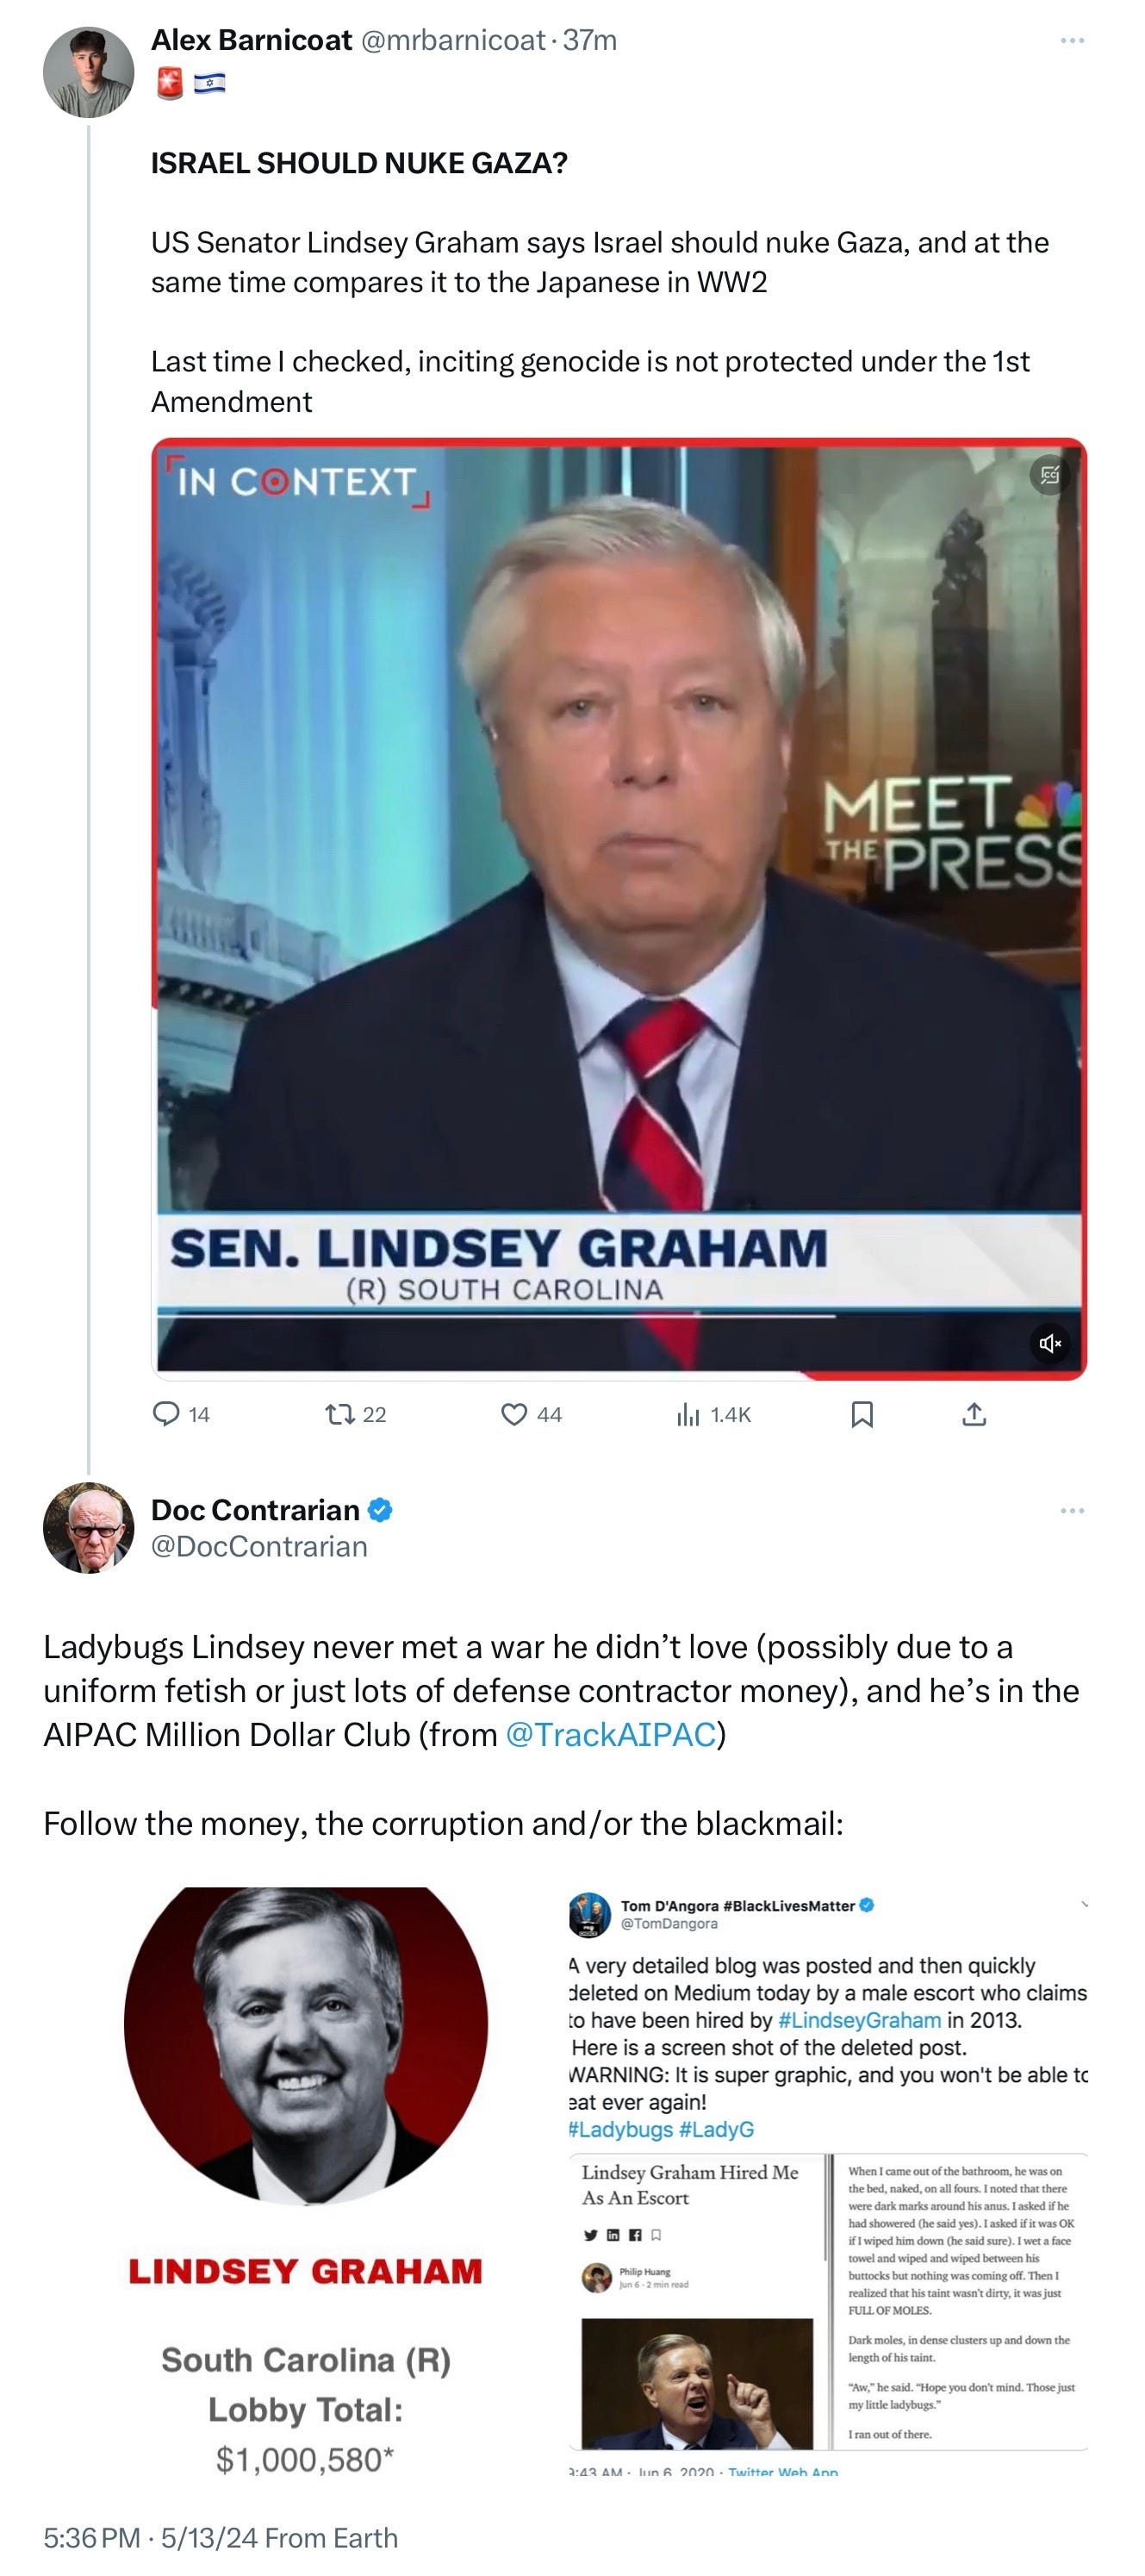Open Doc Contrarian display name

255,1510
